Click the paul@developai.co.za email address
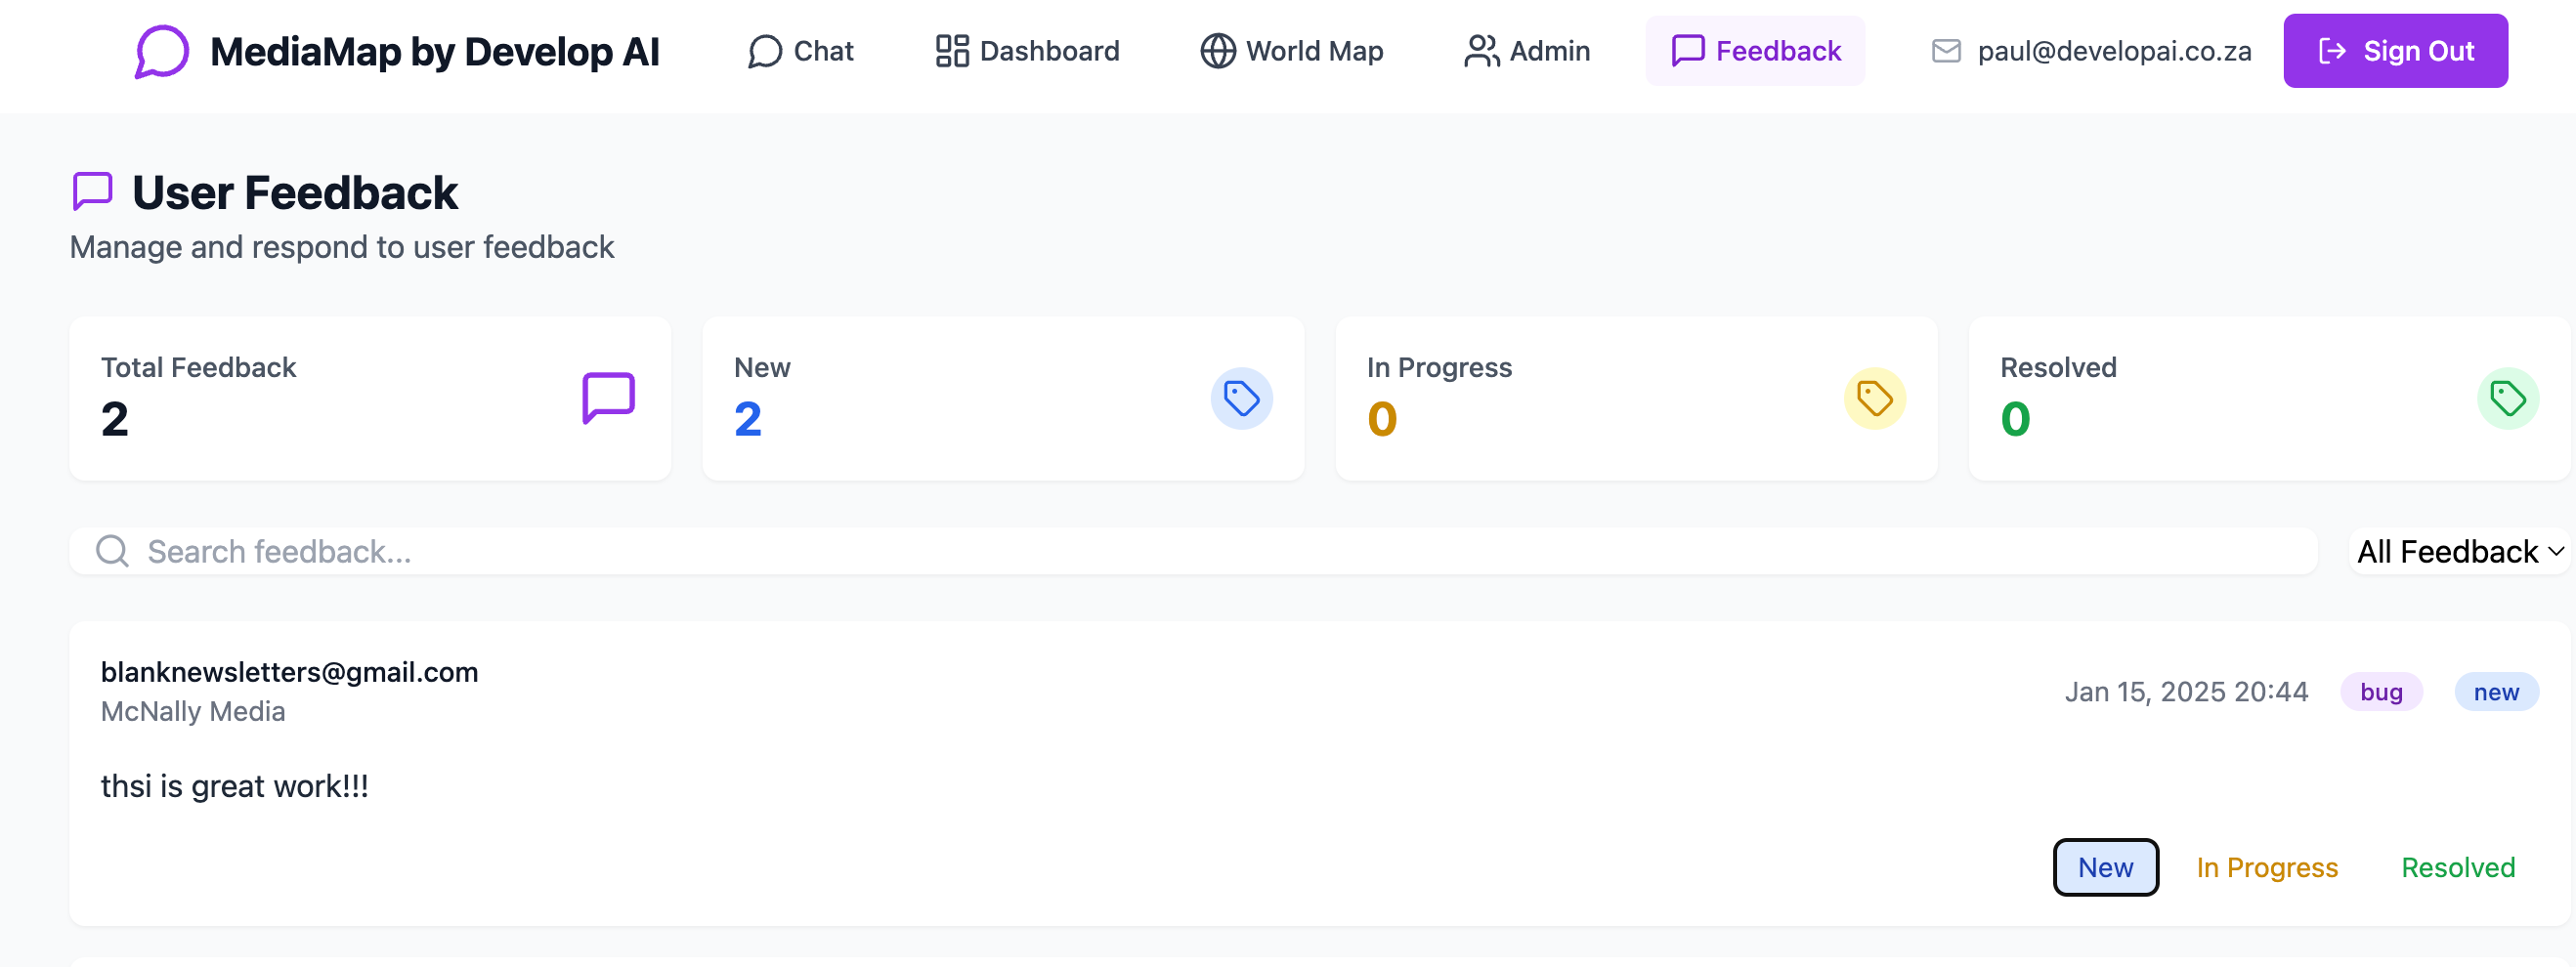Screen dimensions: 2576x967 coord(2114,51)
